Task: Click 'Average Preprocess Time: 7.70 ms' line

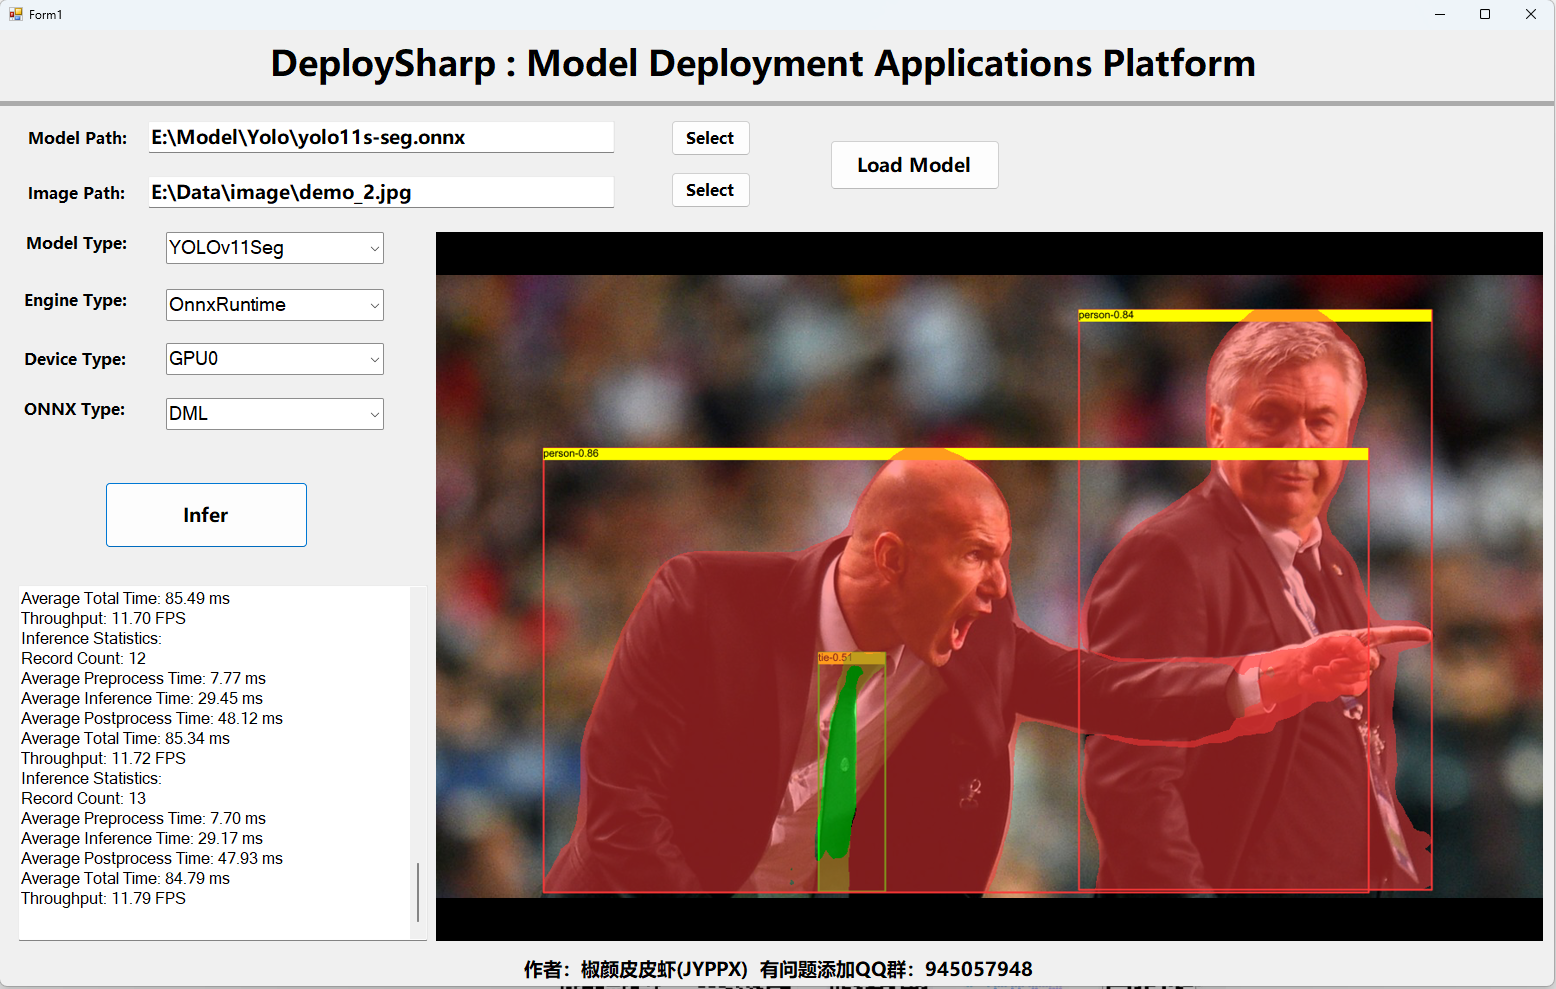Action: [144, 818]
